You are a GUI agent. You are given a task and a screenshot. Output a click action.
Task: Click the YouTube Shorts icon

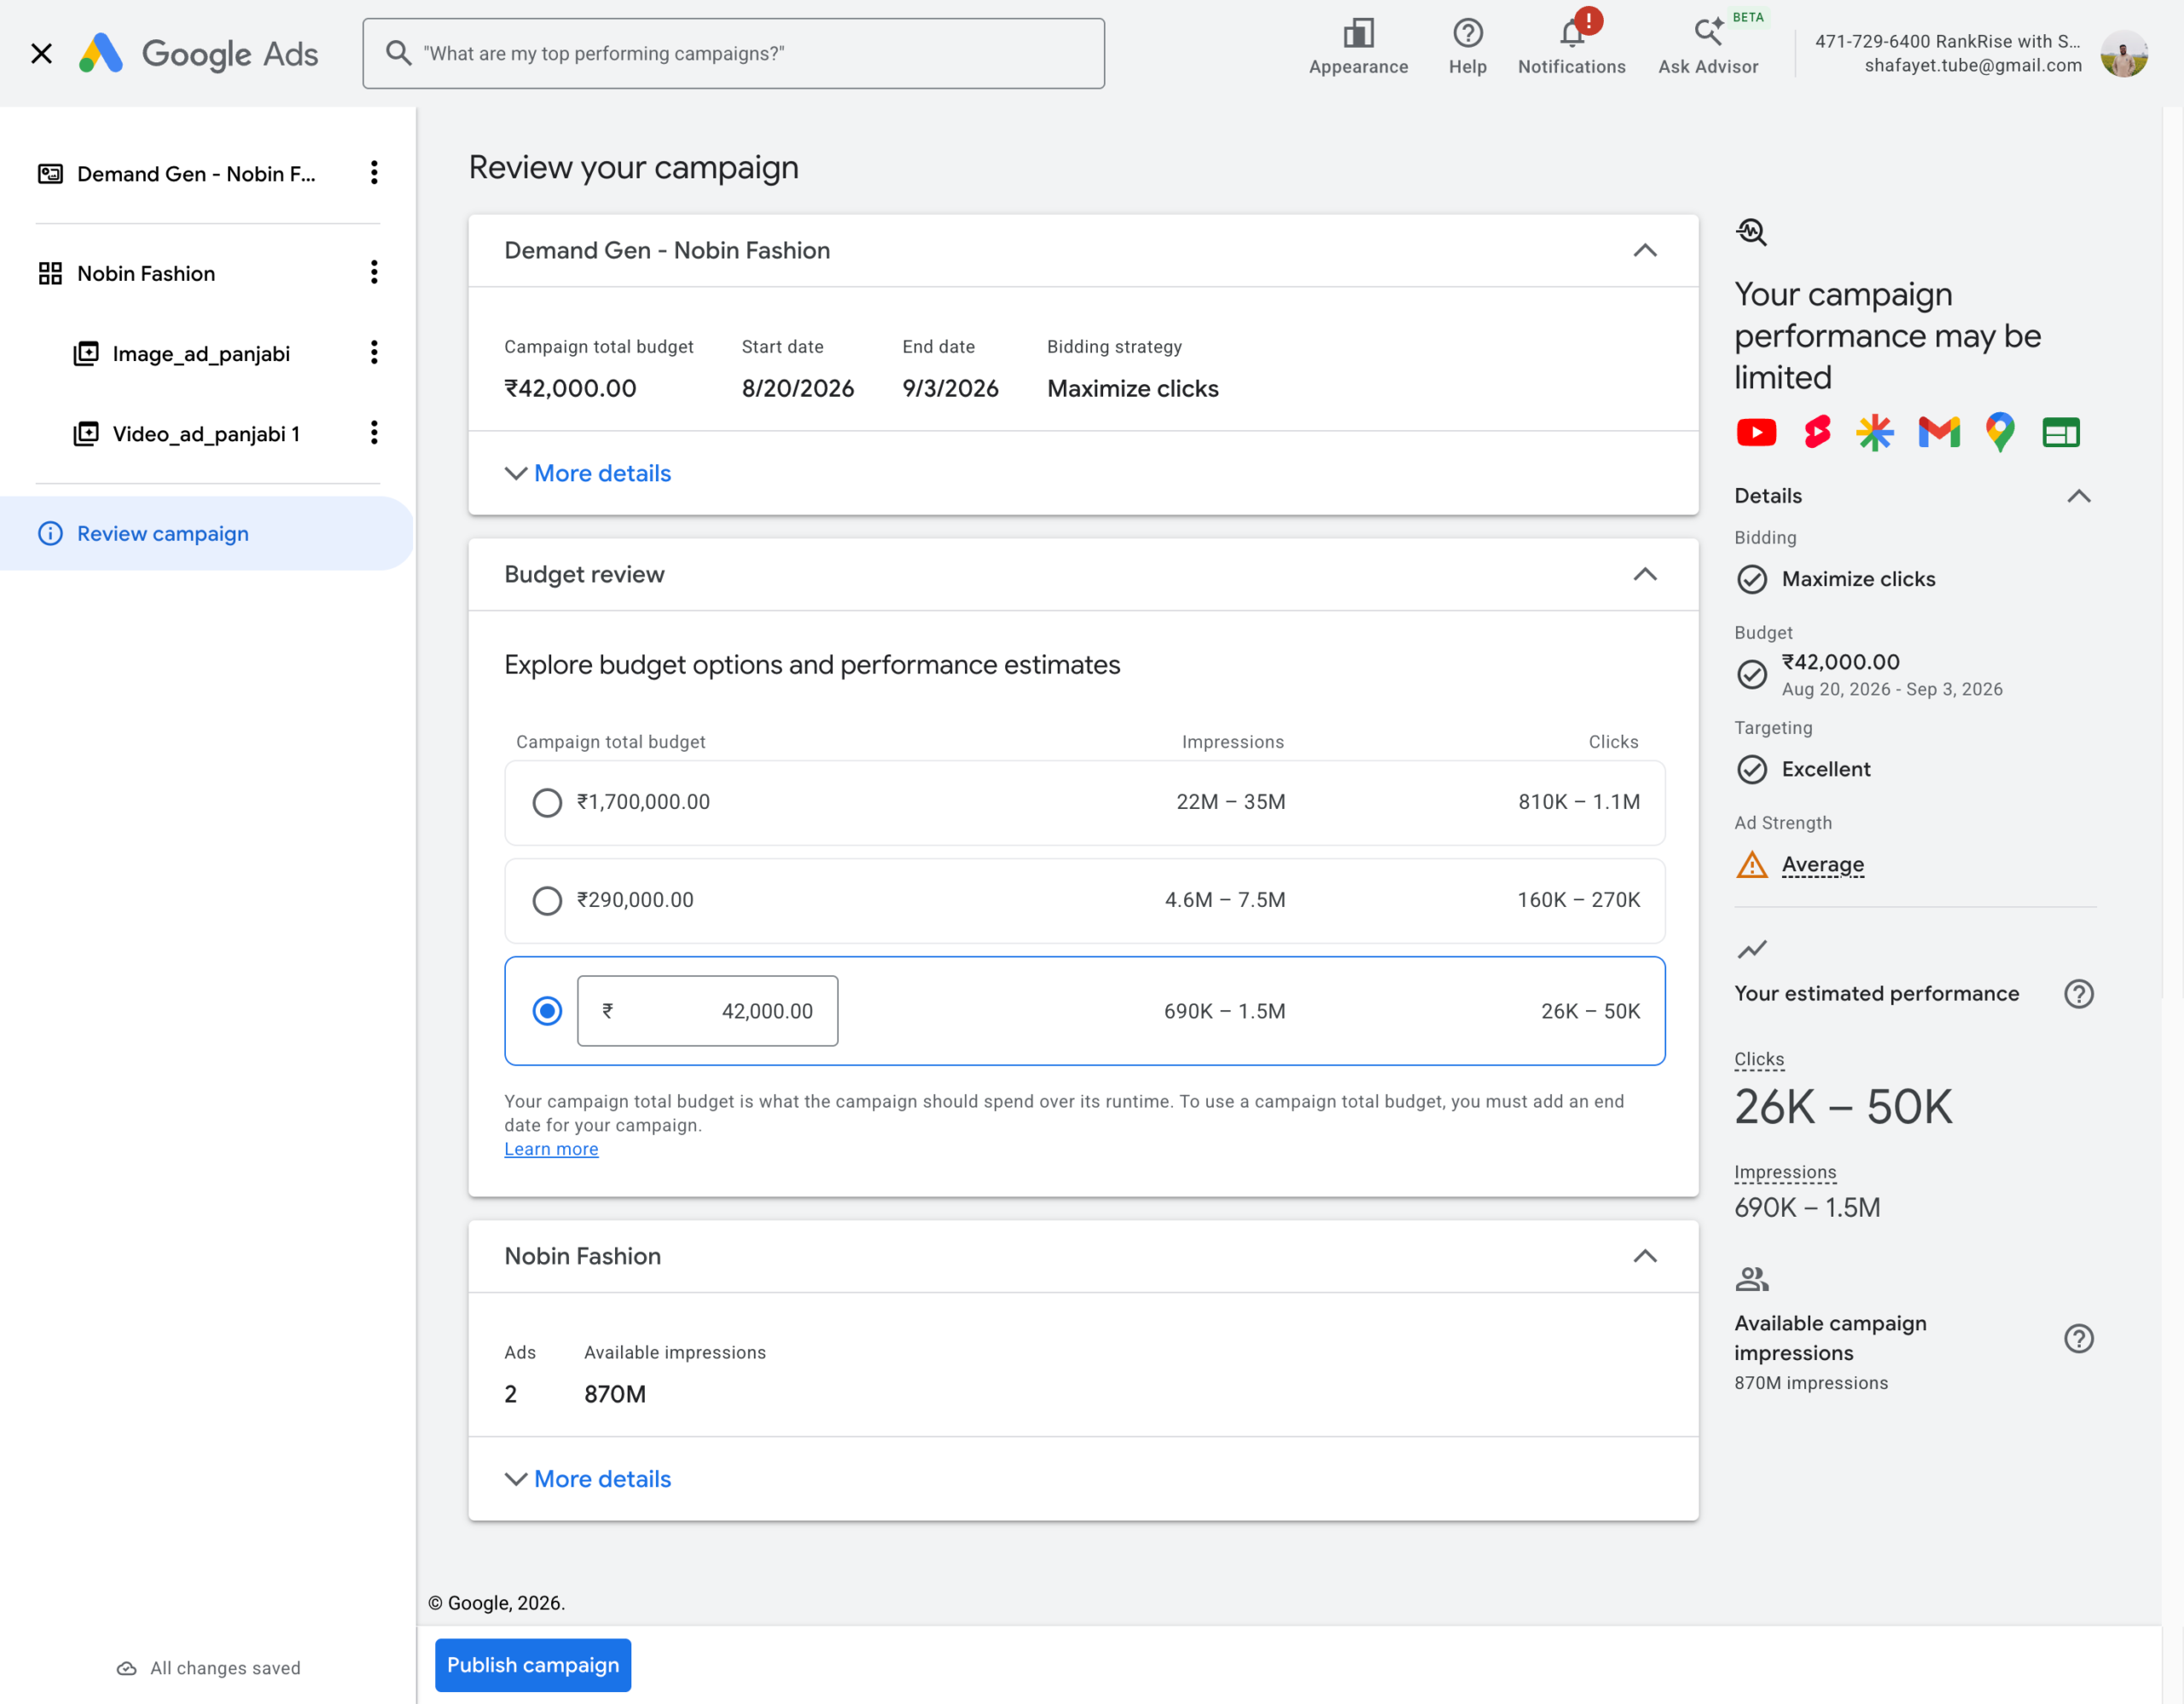(1817, 432)
